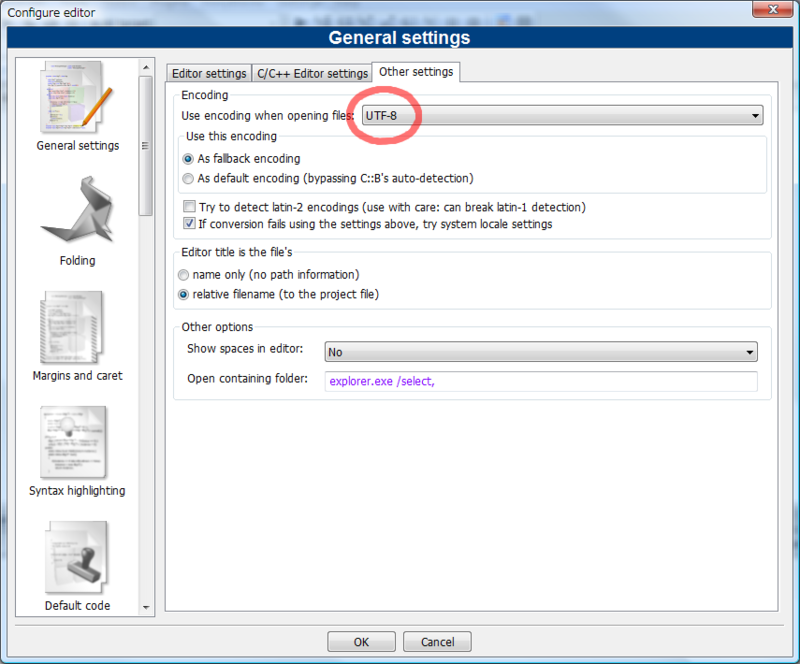The height and width of the screenshot is (664, 800).
Task: Click the sidebar scroll up arrow
Action: click(146, 67)
